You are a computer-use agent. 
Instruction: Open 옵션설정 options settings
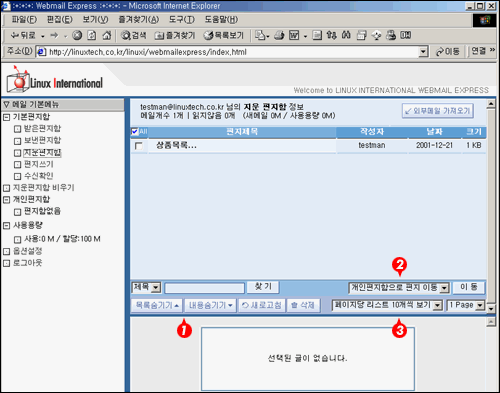pos(28,251)
